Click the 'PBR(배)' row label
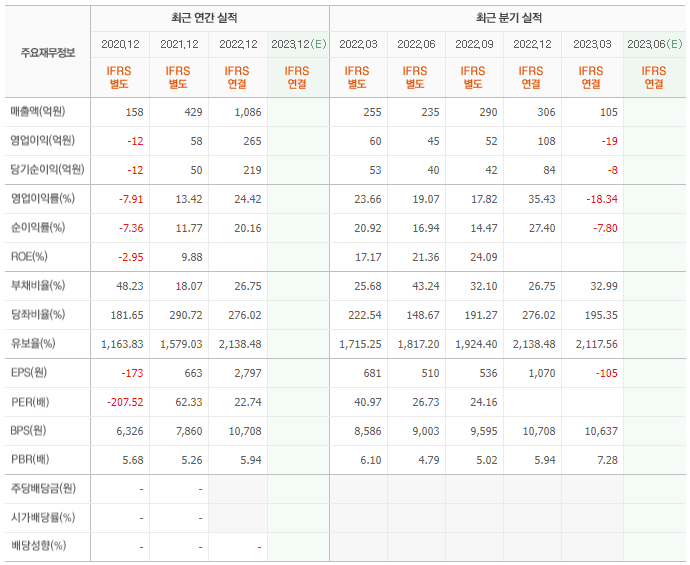This screenshot has height=565, width=690. pos(30,460)
